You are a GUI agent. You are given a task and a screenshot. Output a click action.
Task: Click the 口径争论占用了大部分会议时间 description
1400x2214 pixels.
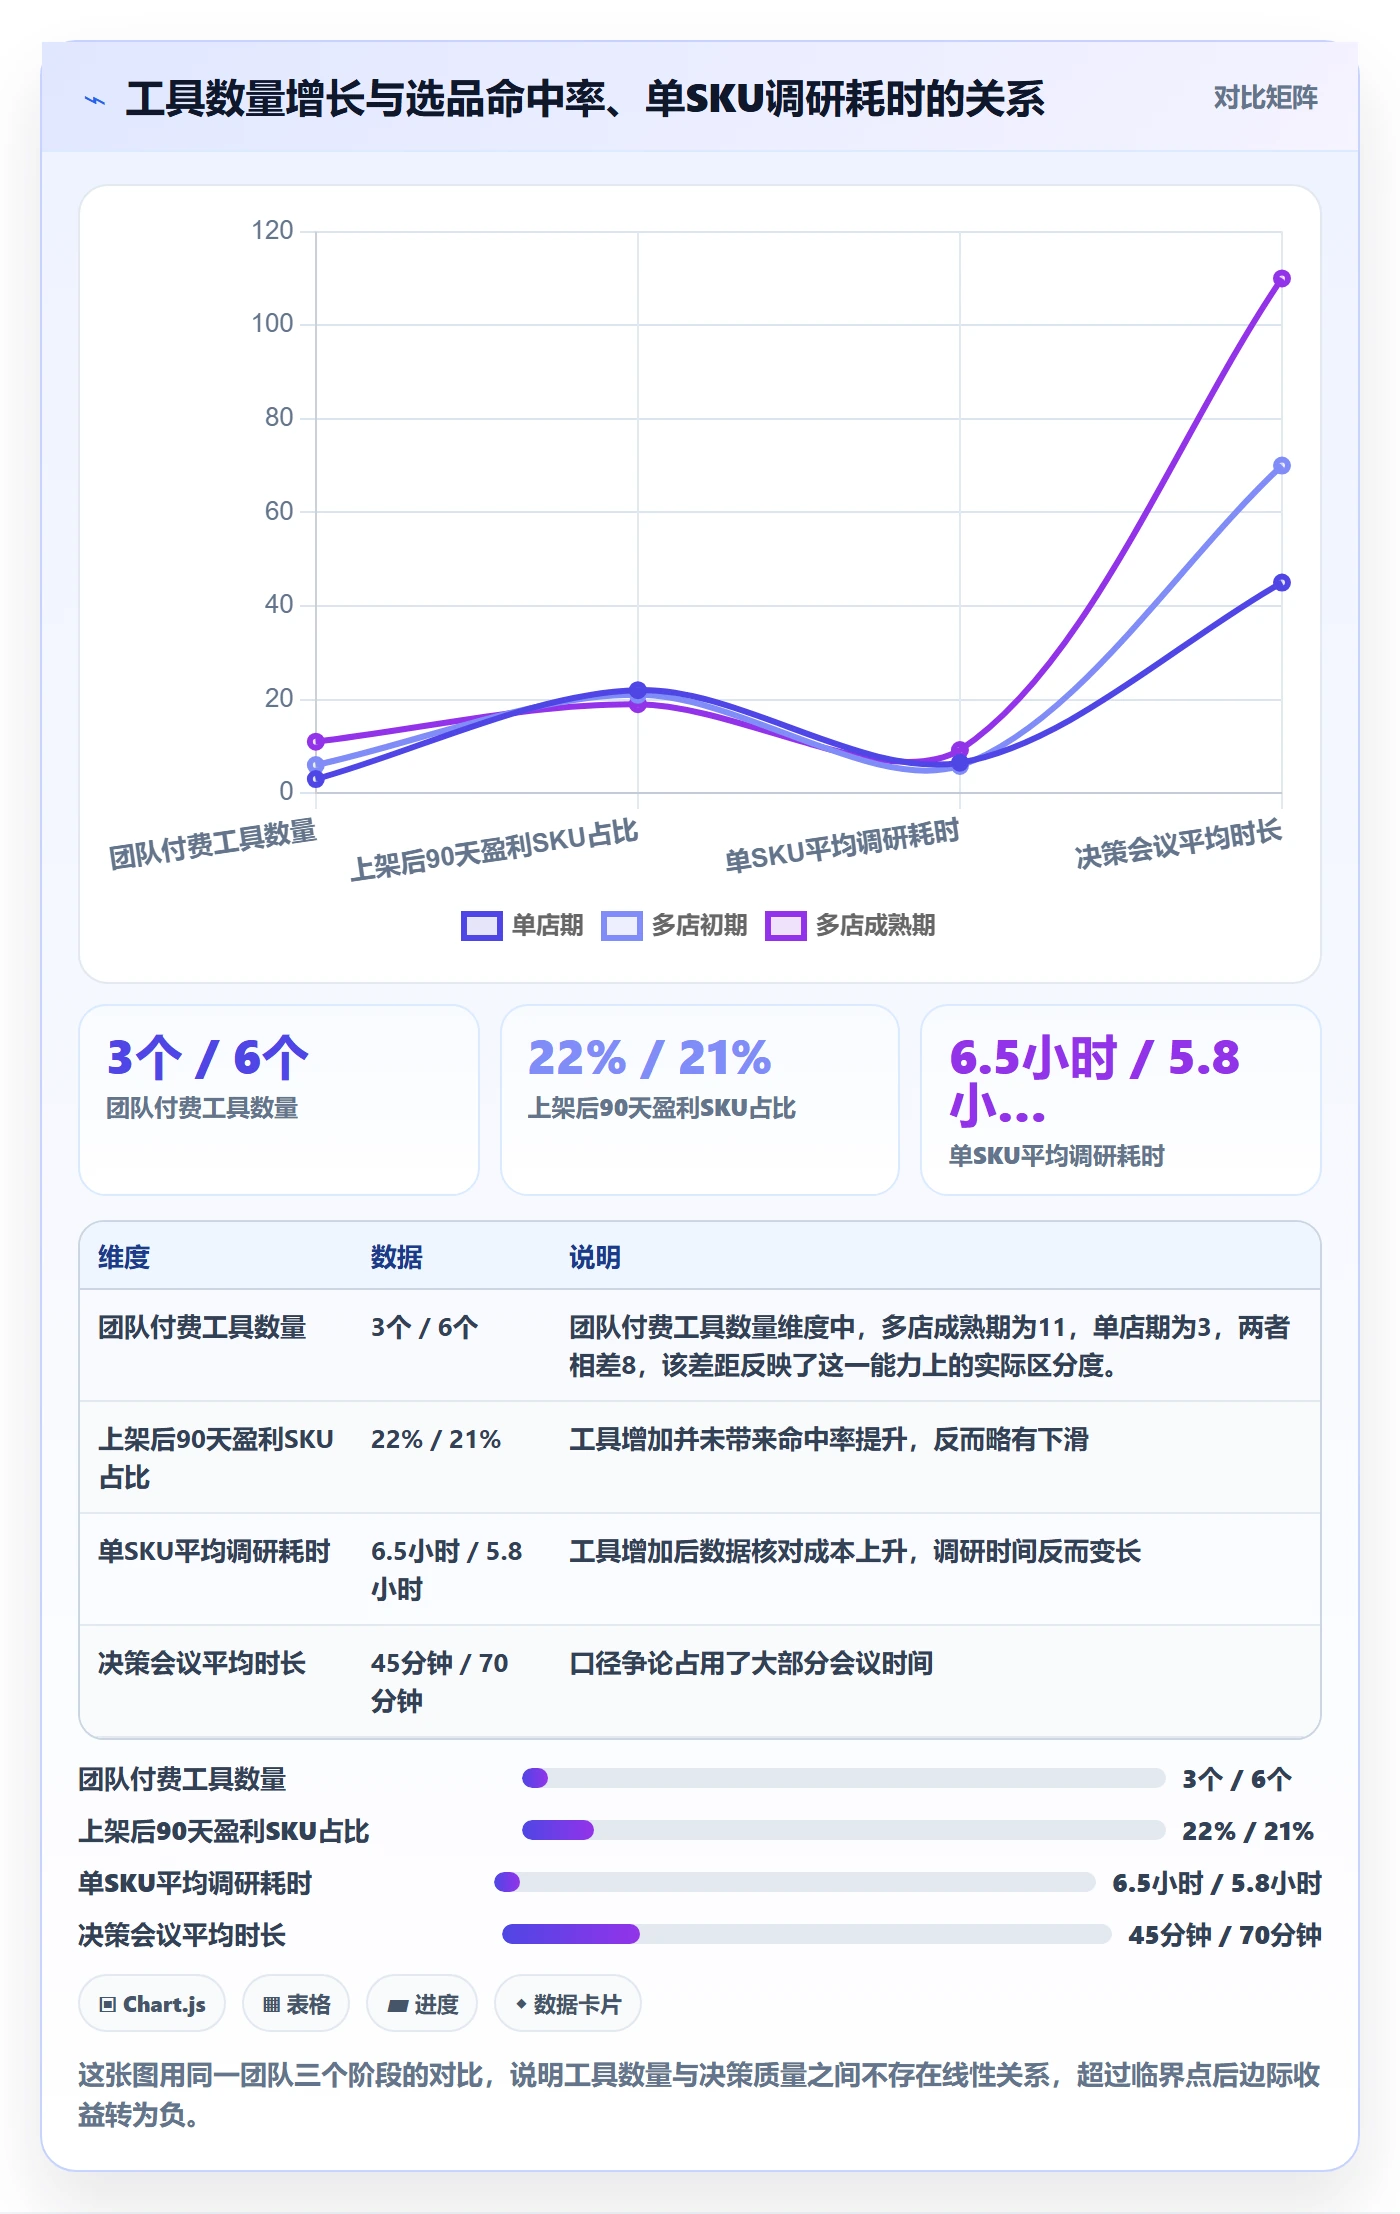(751, 1663)
